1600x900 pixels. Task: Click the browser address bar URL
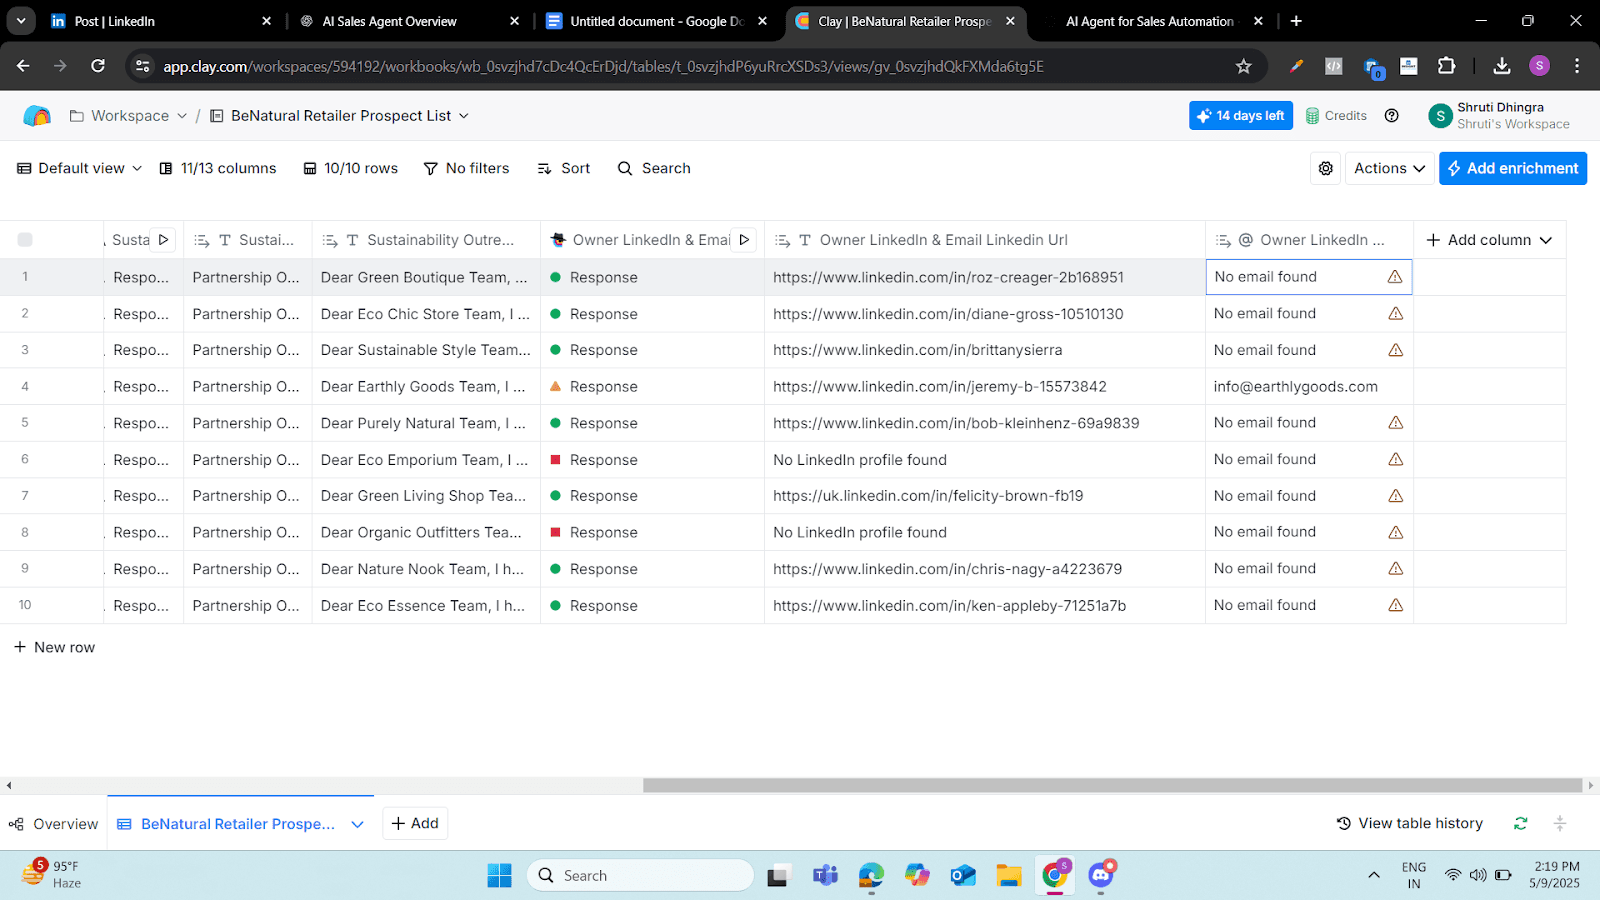pos(604,66)
